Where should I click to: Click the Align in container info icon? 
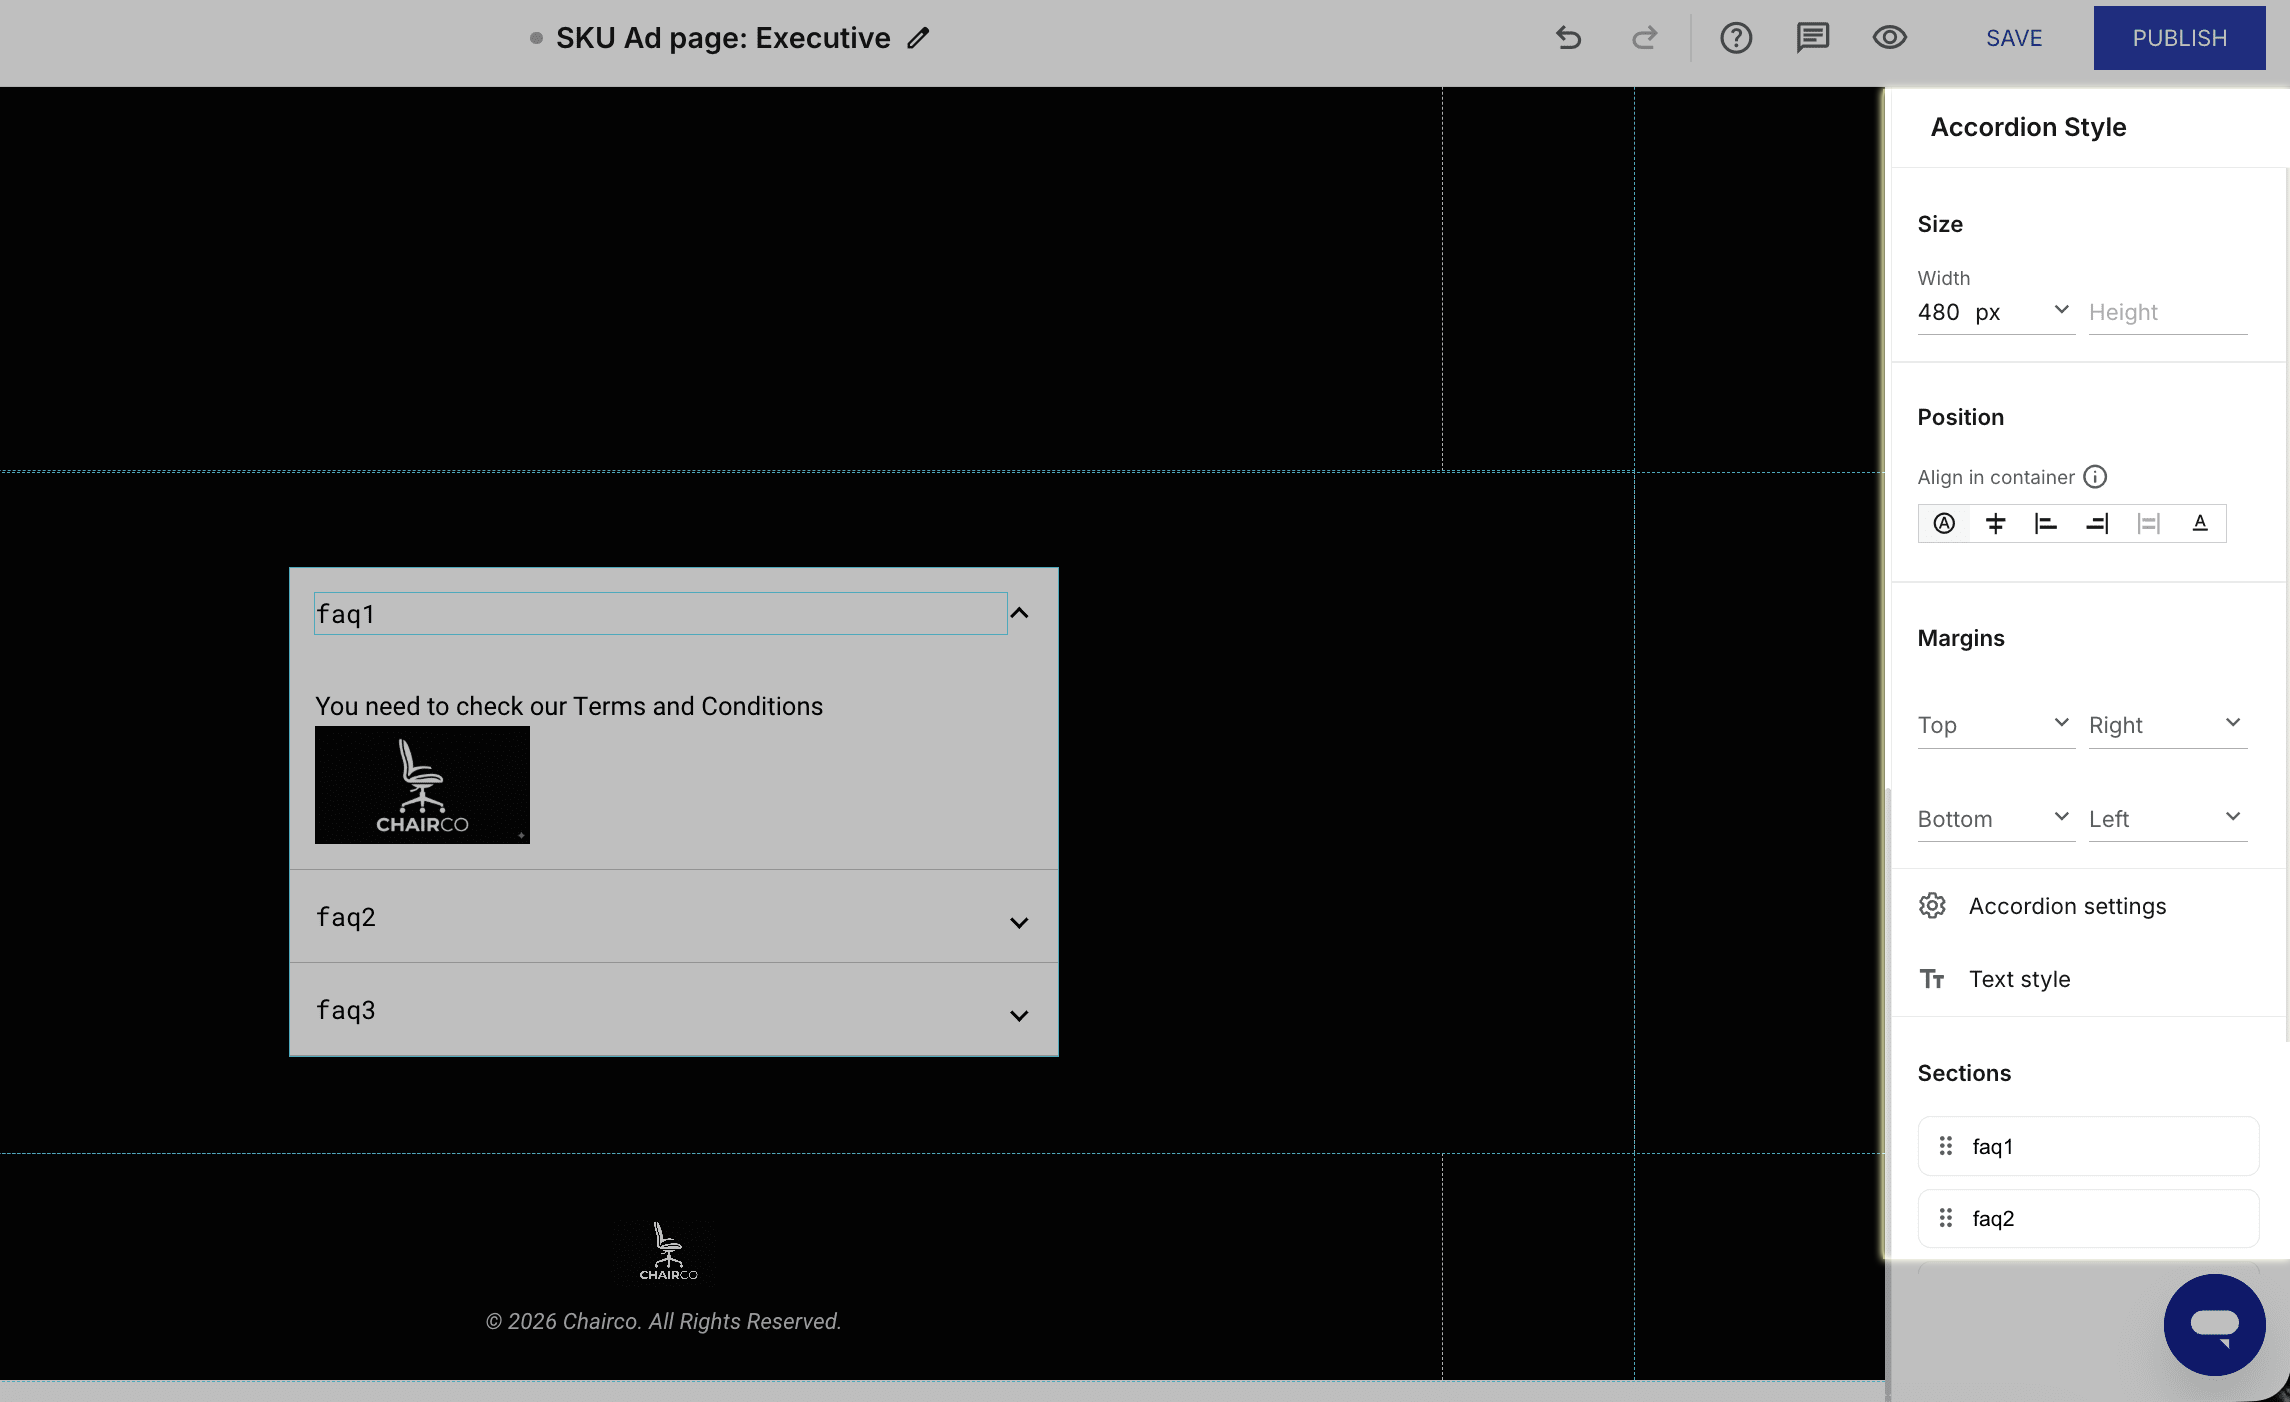2095,477
